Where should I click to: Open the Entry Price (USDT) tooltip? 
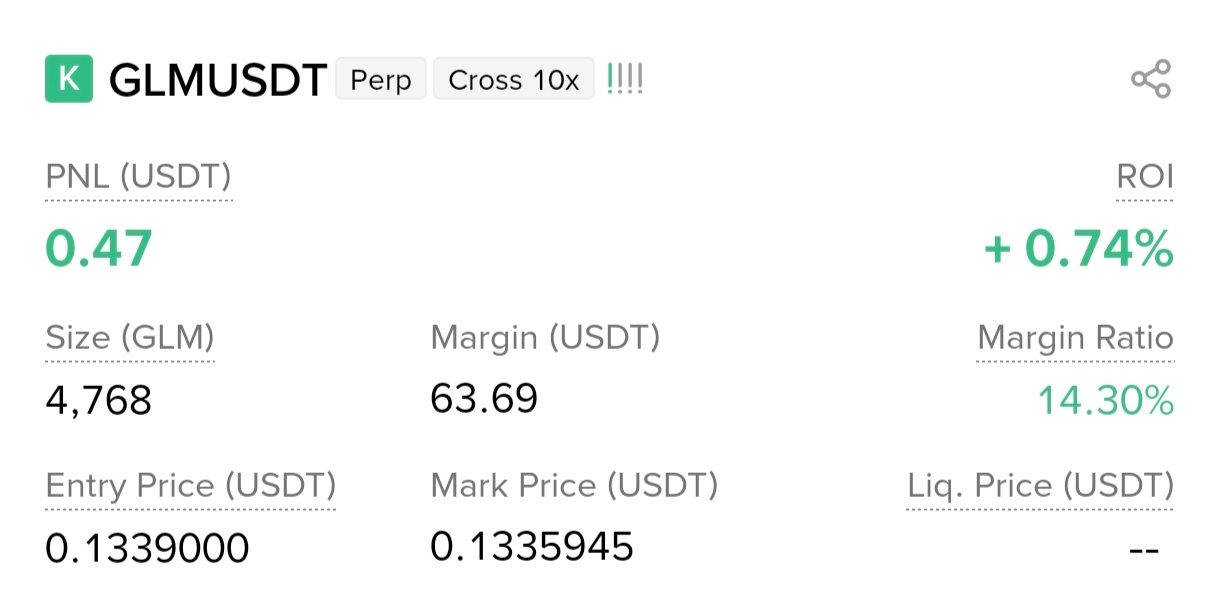tap(191, 487)
